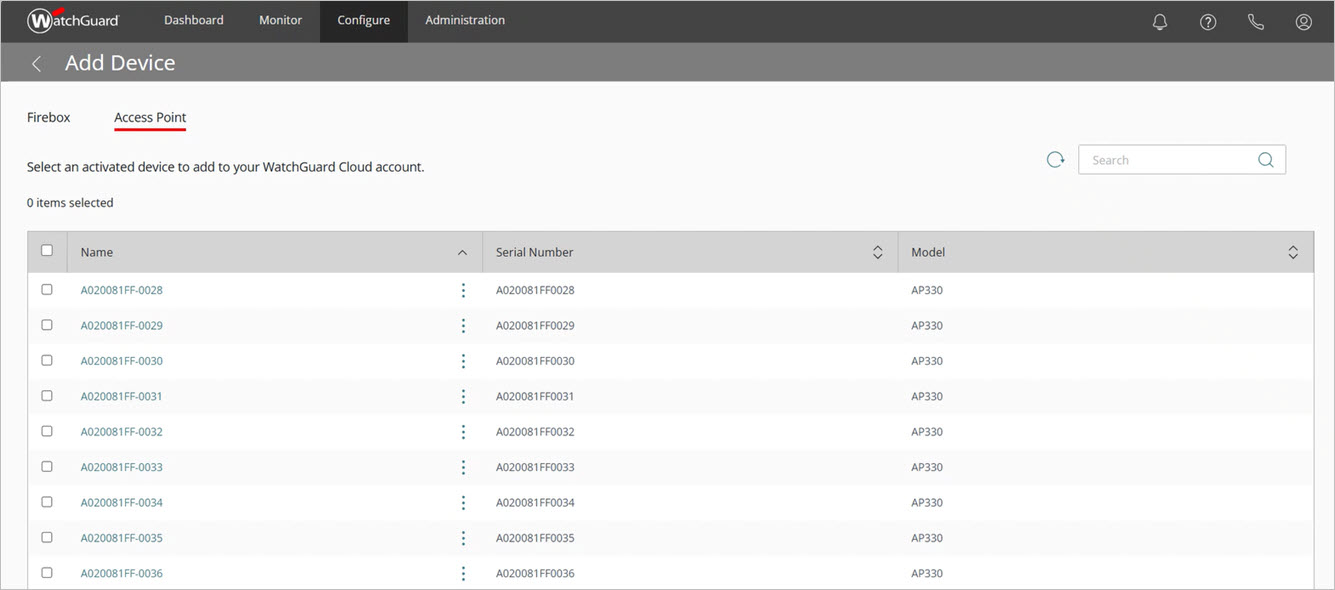Click the phone support icon
The height and width of the screenshot is (590, 1335).
[1255, 21]
